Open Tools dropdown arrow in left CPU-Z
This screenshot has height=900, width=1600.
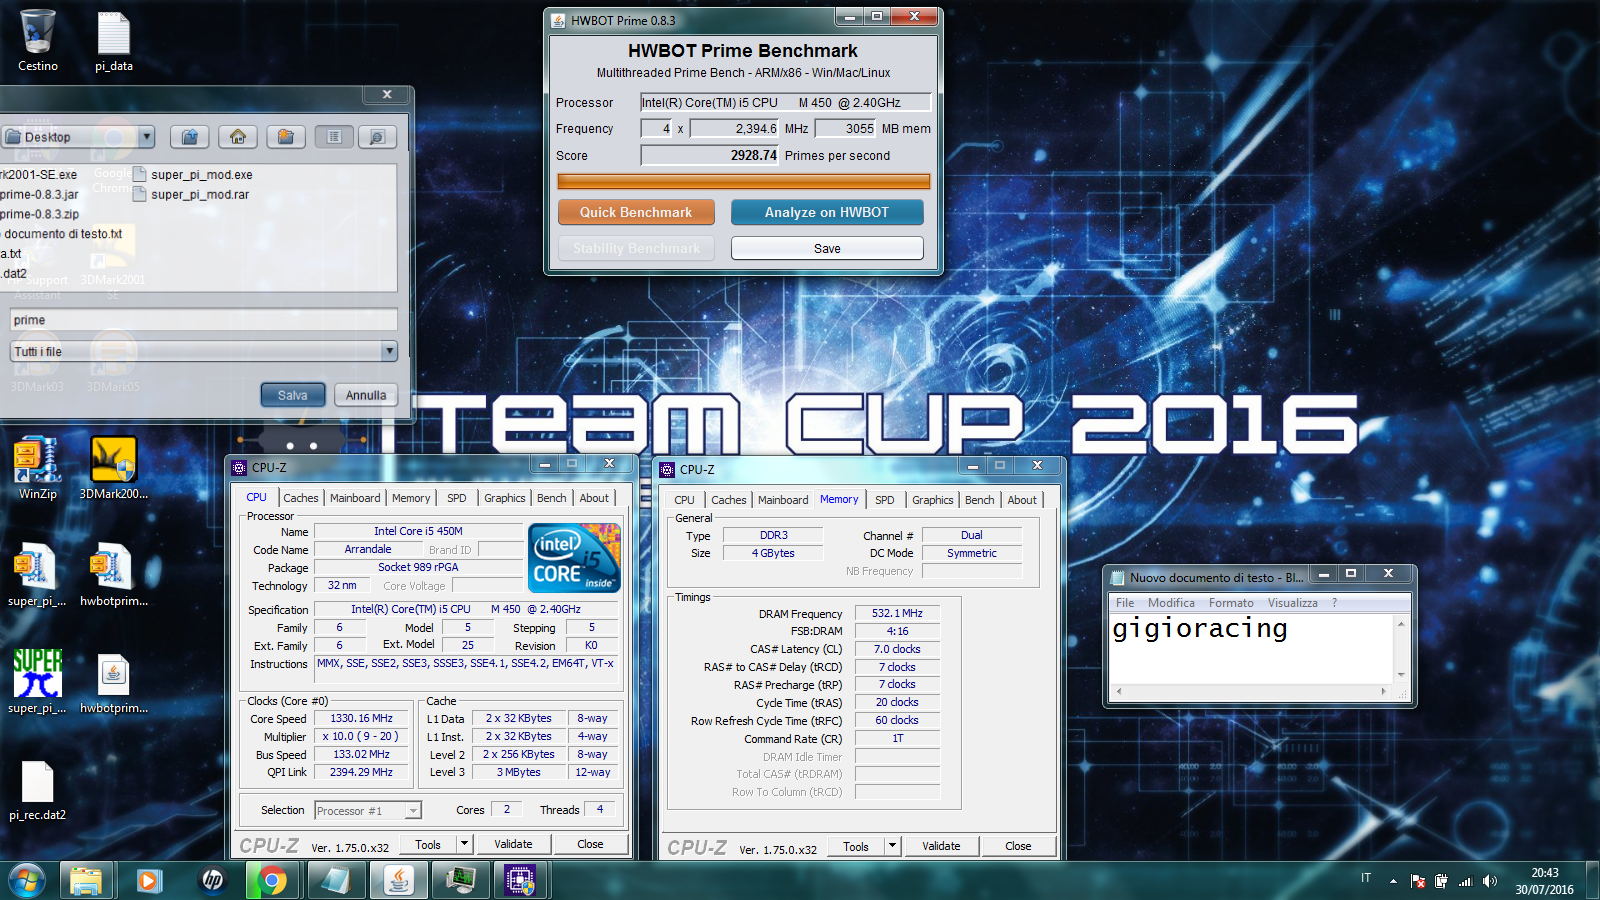tap(464, 844)
